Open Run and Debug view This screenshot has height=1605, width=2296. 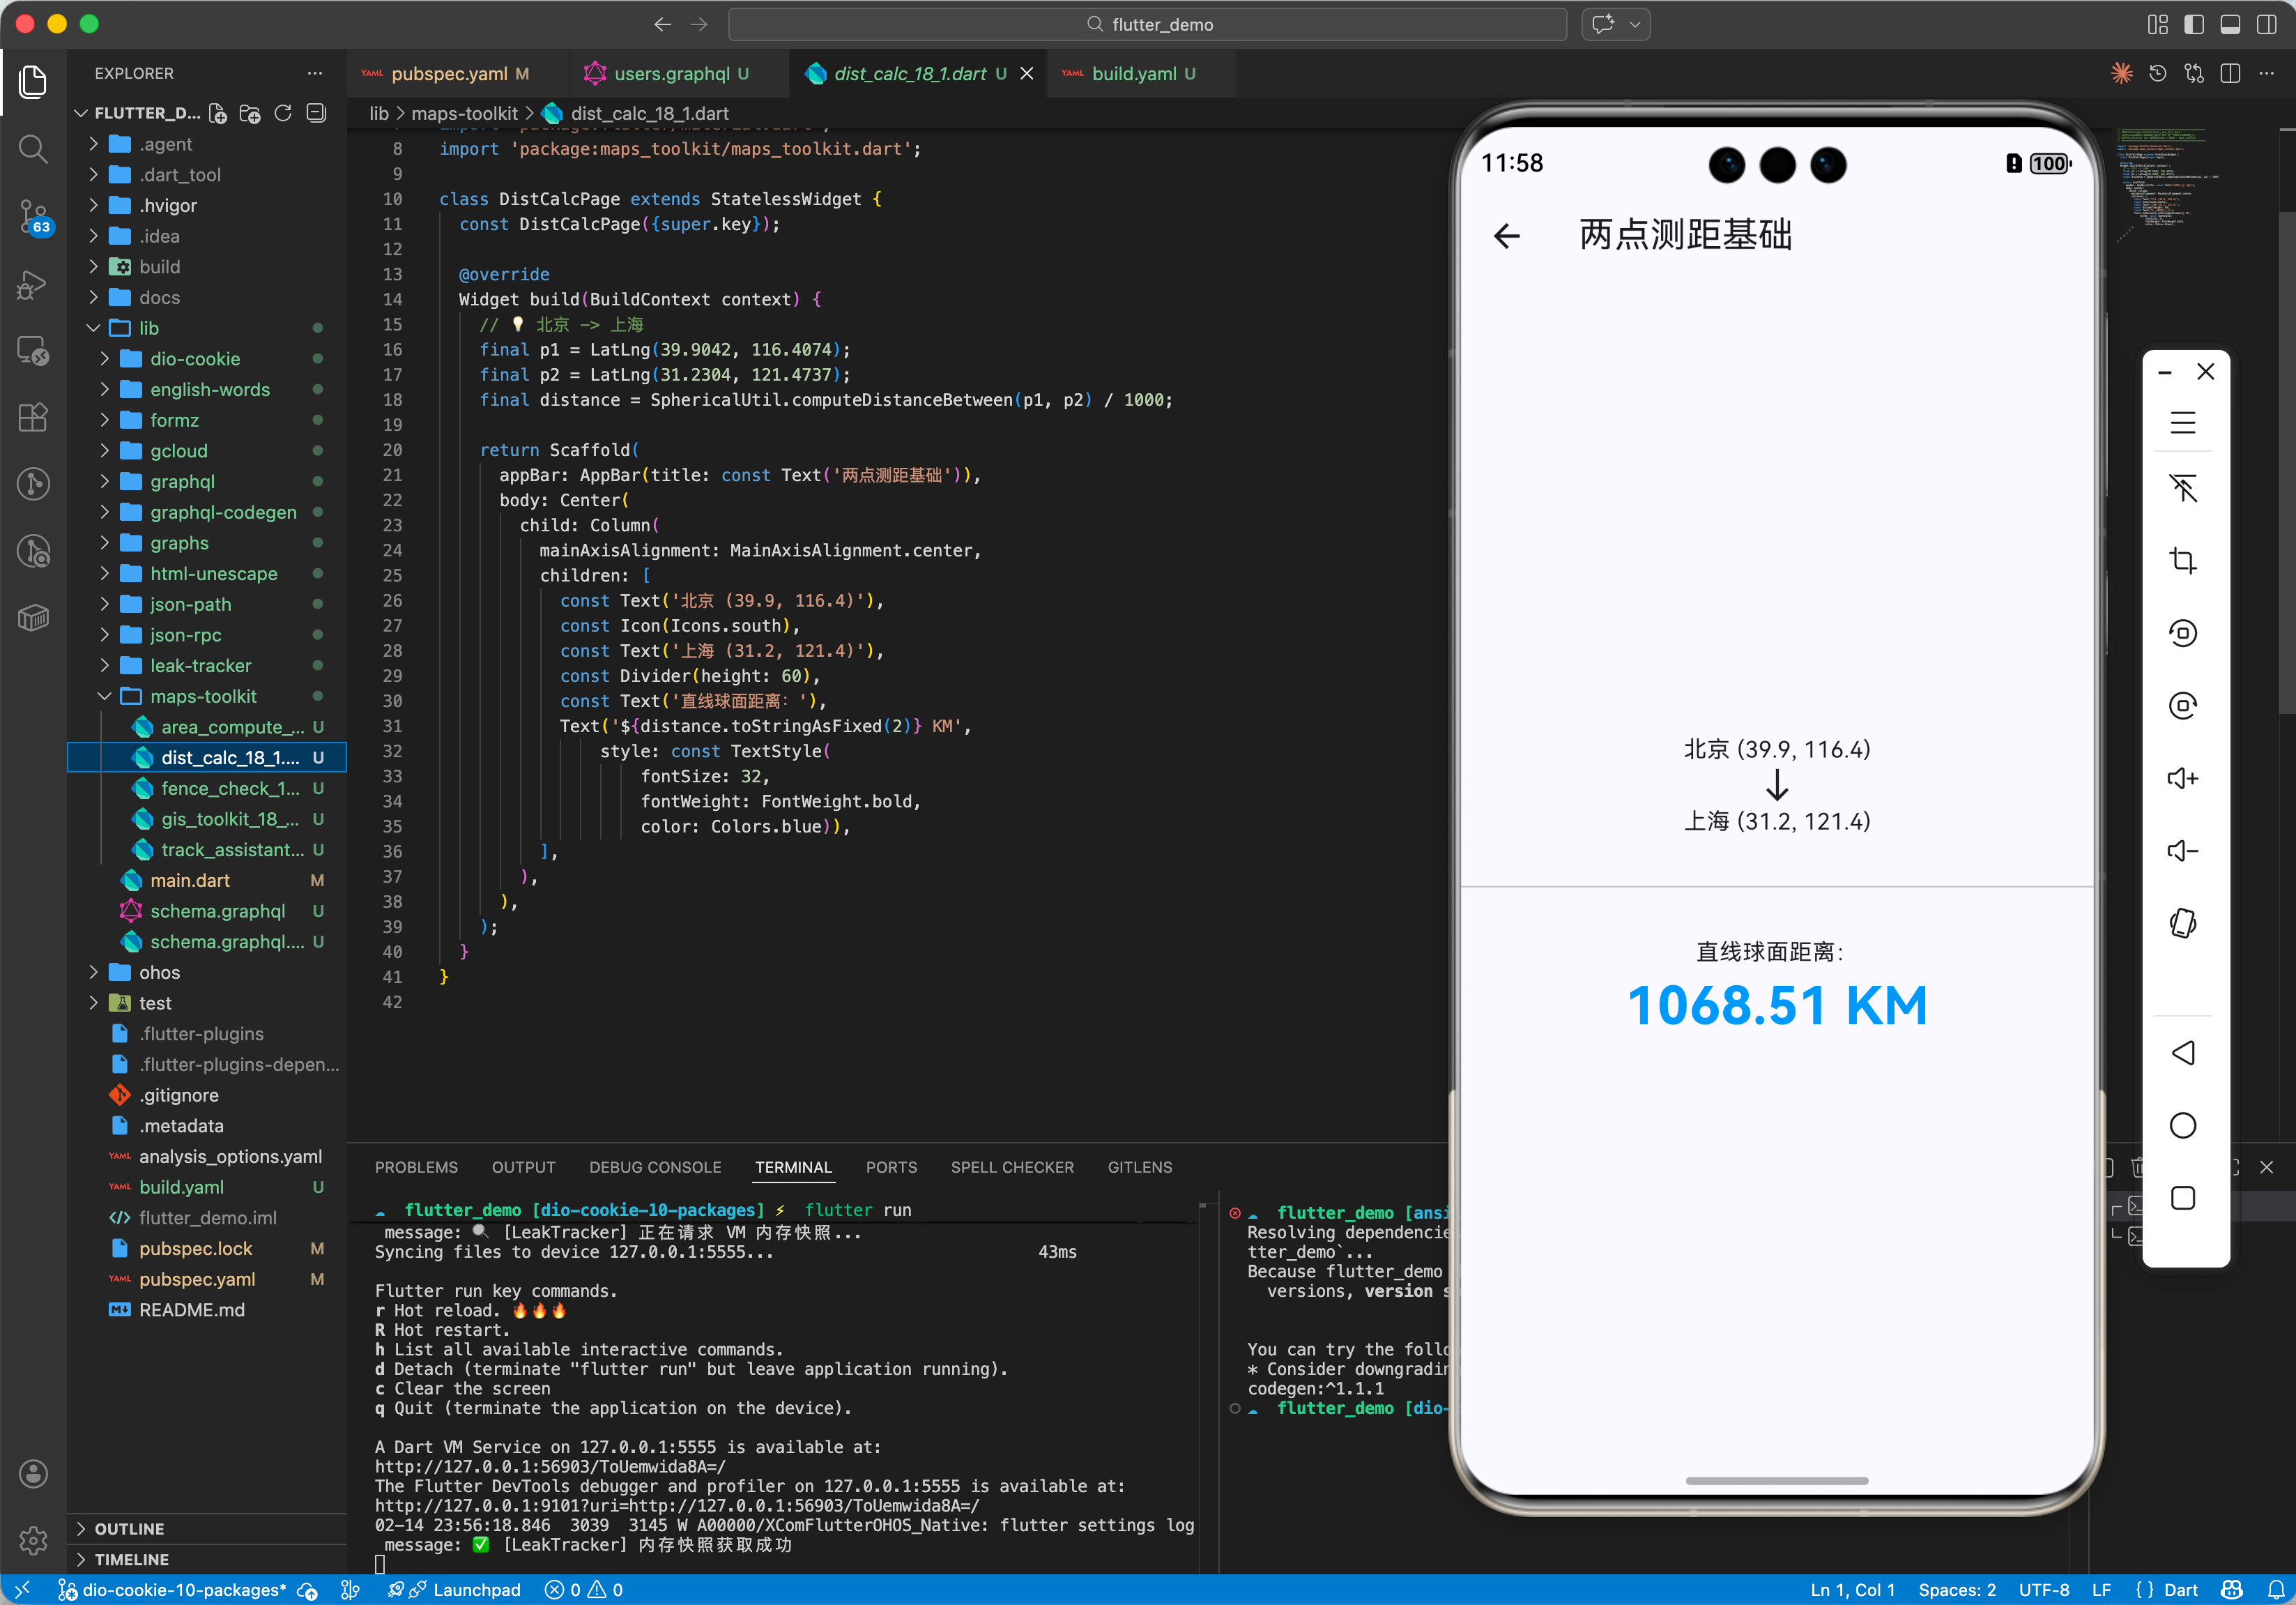tap(33, 284)
